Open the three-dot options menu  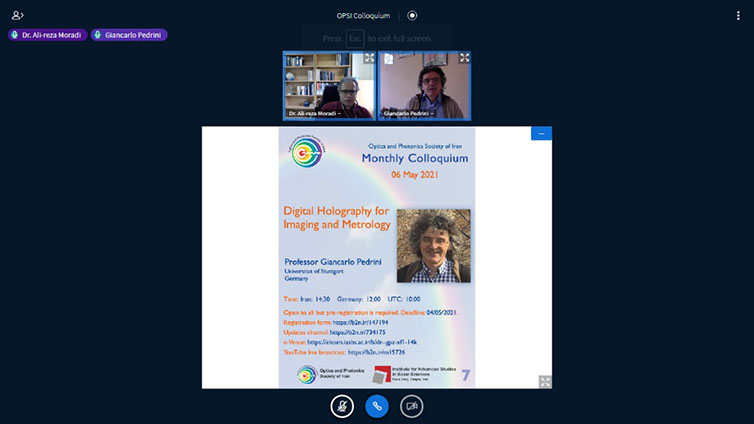738,15
